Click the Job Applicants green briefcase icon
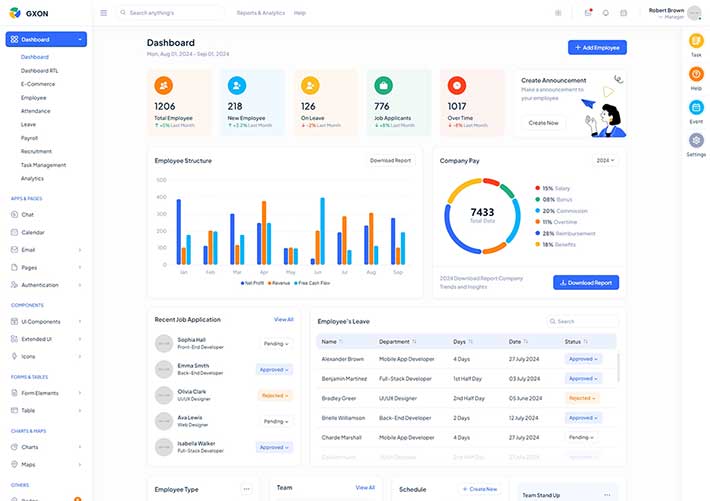Image resolution: width=710 pixels, height=501 pixels. [x=383, y=85]
